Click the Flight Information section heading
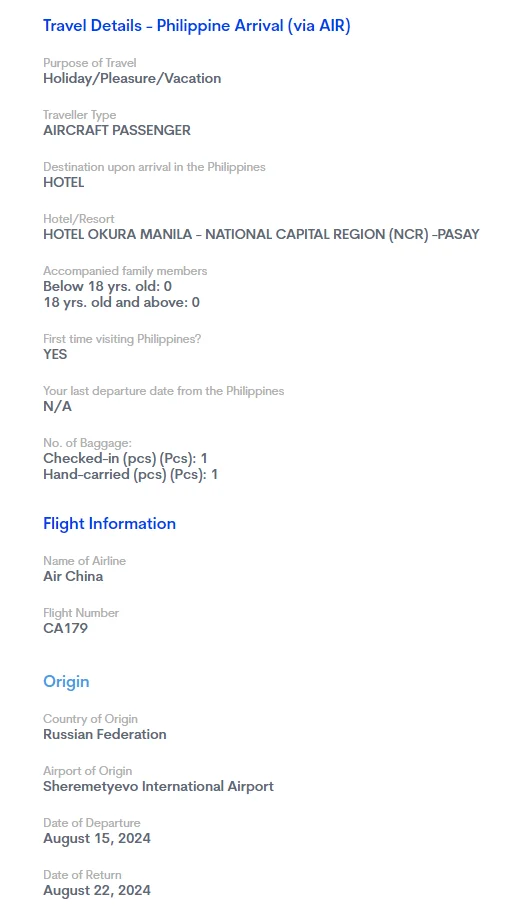Screen dimensions: 520x924 point(109,523)
